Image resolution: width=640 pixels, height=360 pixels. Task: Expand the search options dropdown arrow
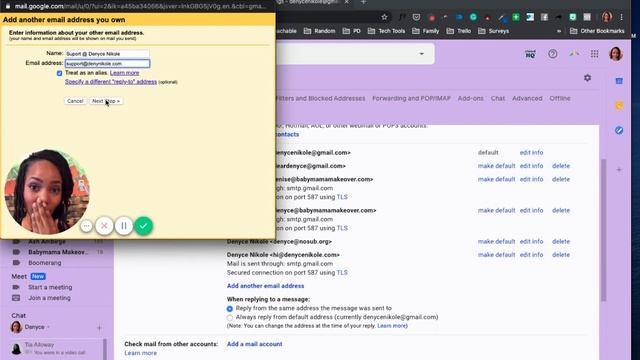point(422,54)
